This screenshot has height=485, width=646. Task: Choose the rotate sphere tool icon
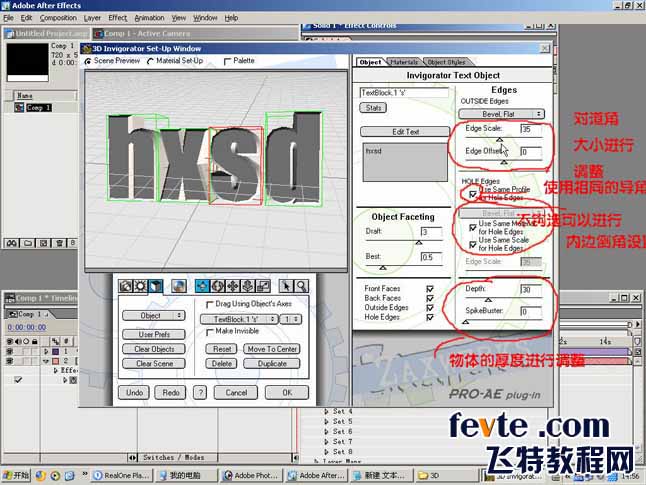(x=217, y=286)
